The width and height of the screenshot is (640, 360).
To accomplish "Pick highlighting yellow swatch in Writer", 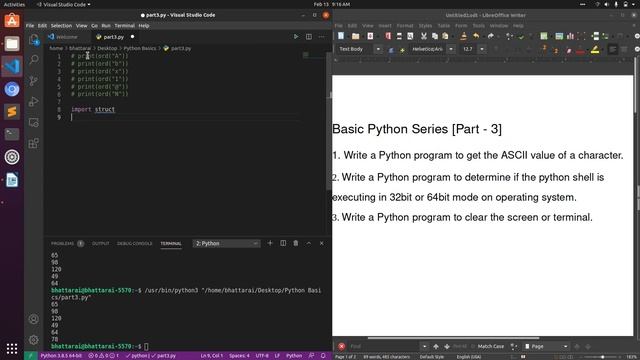I will [x=595, y=49].
